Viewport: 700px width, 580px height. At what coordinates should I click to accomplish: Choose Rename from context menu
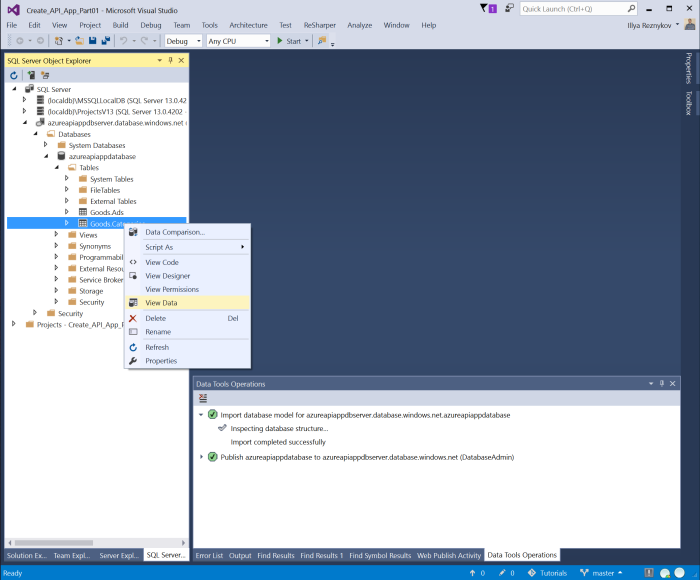click(188, 332)
